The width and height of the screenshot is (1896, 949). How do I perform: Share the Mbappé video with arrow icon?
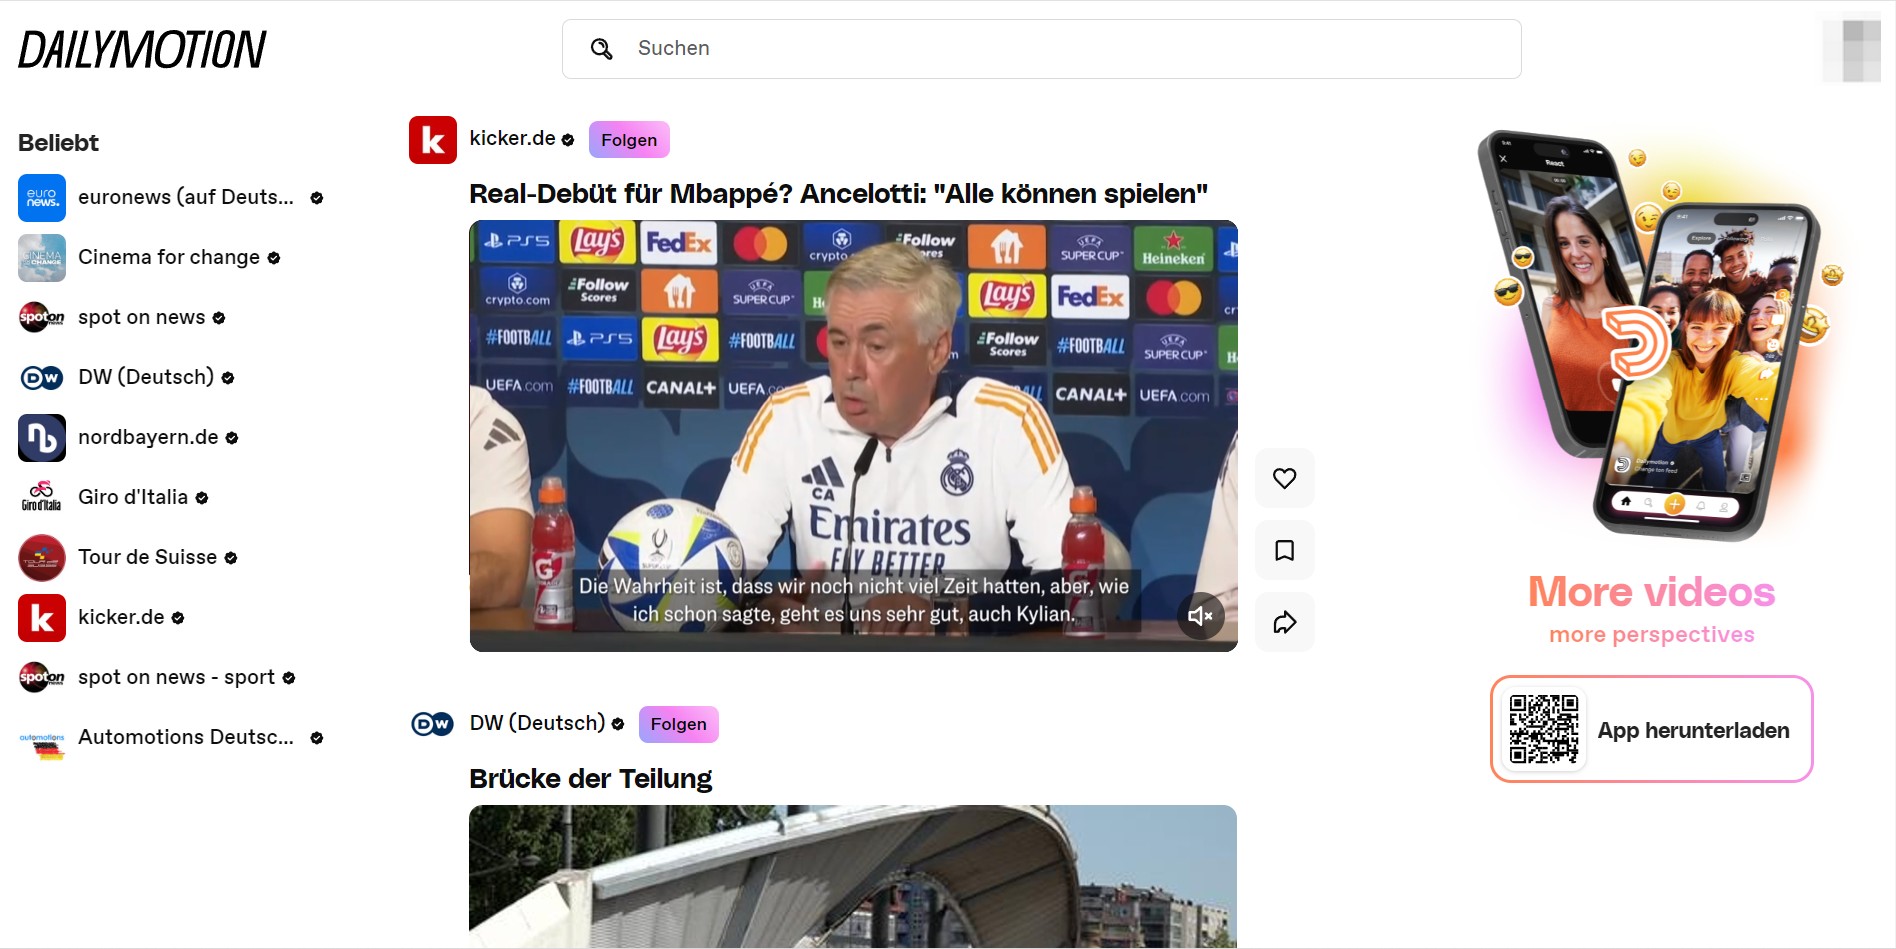(x=1285, y=622)
